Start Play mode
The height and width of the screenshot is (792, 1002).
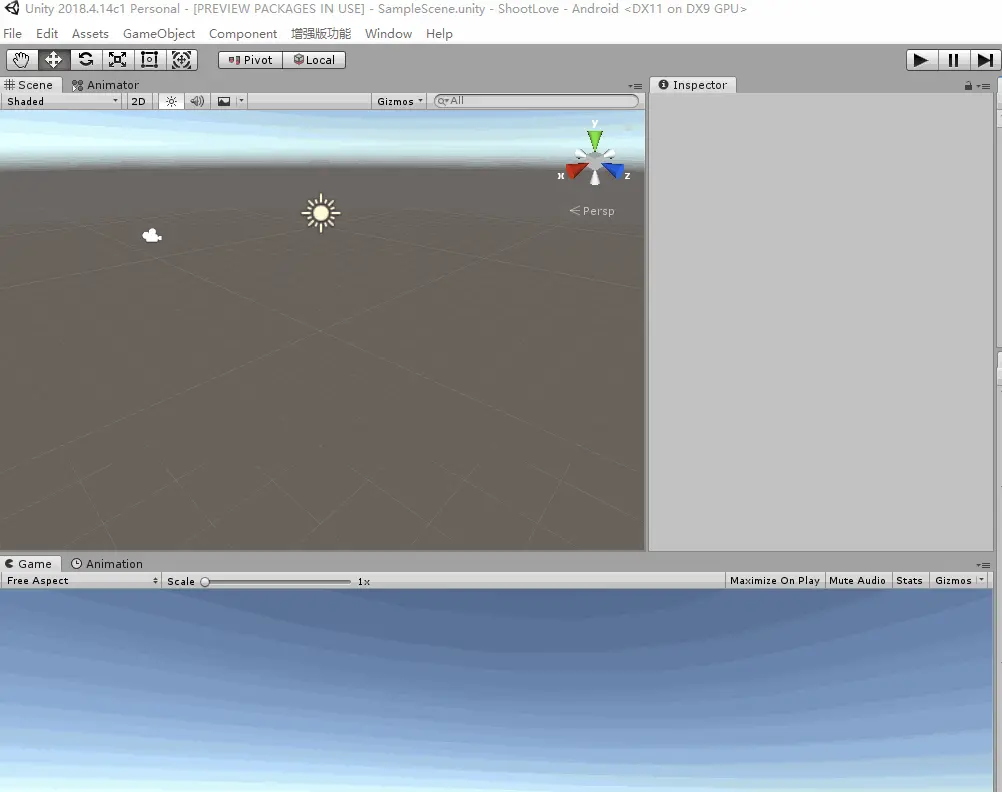click(x=921, y=59)
